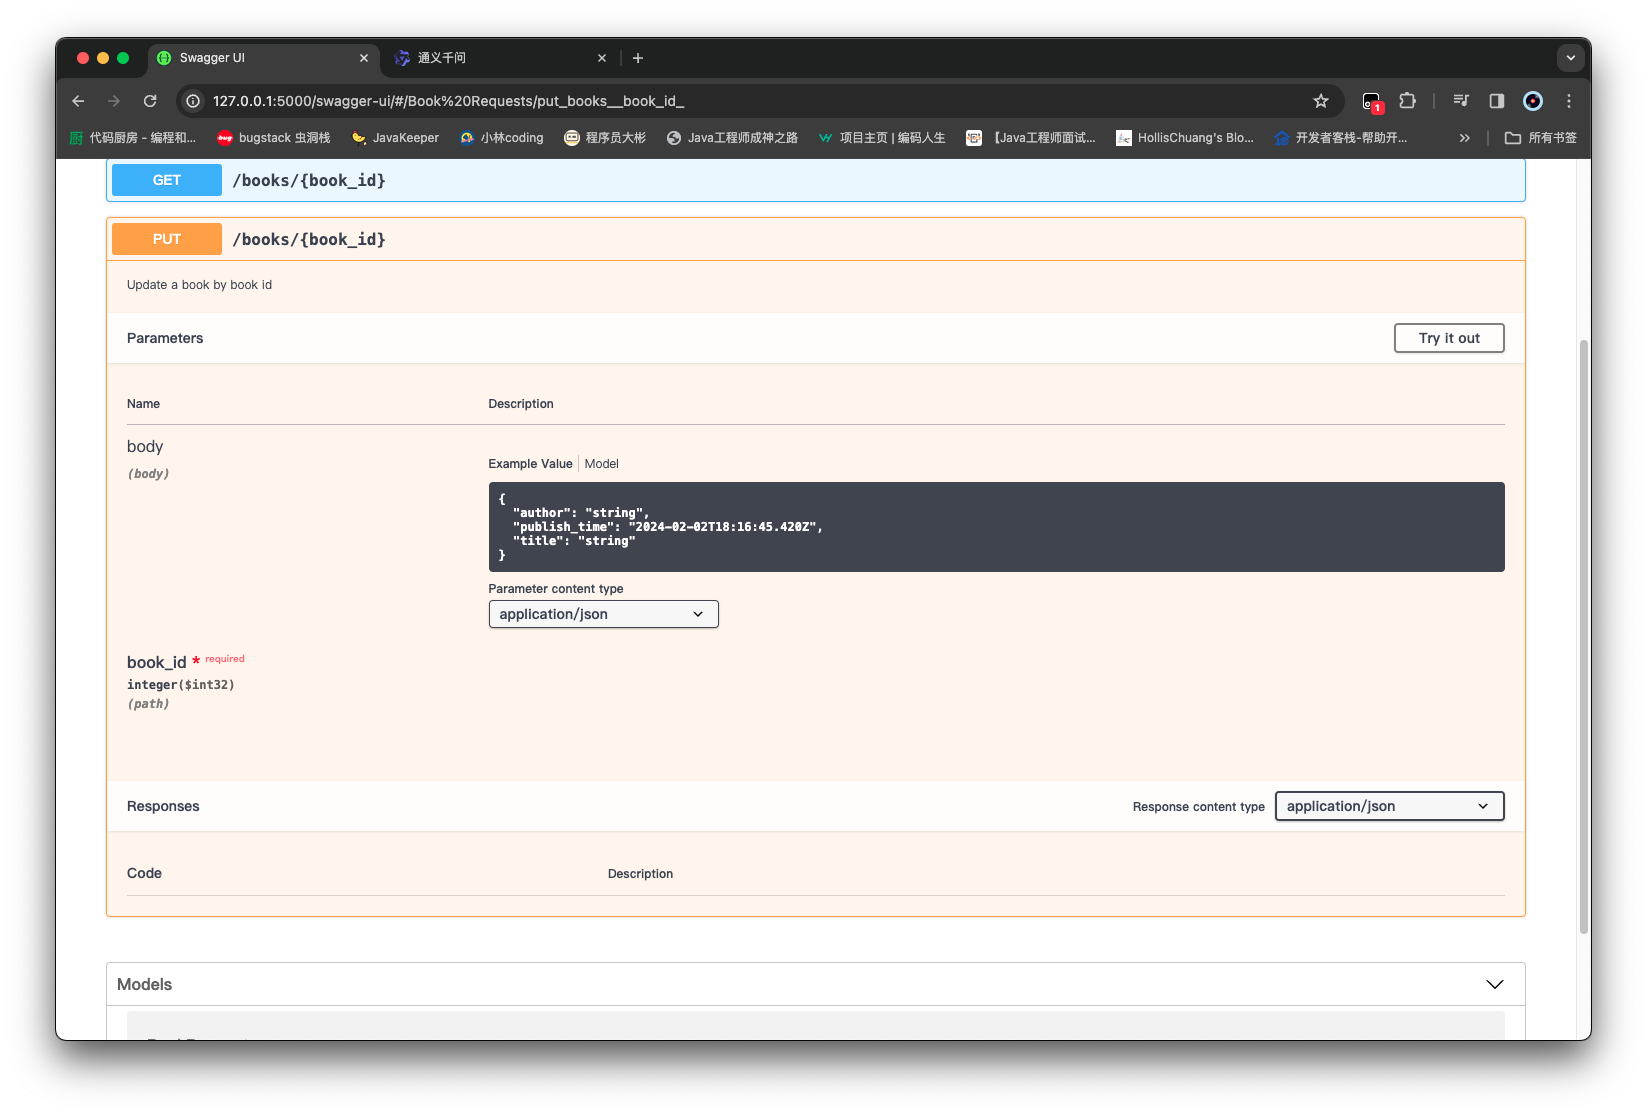Click the page vertical scrollbar
Screen dimensions: 1647x1114
[1583, 636]
